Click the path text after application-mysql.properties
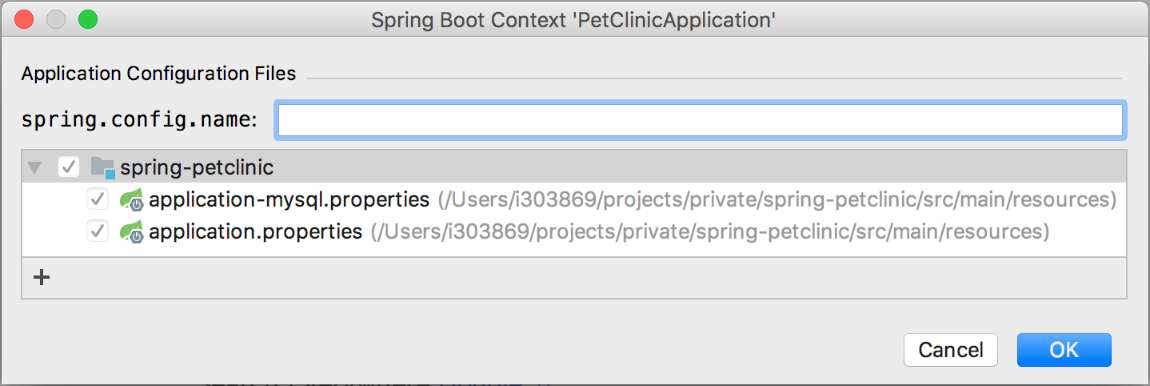The height and width of the screenshot is (386, 1150). click(x=777, y=200)
